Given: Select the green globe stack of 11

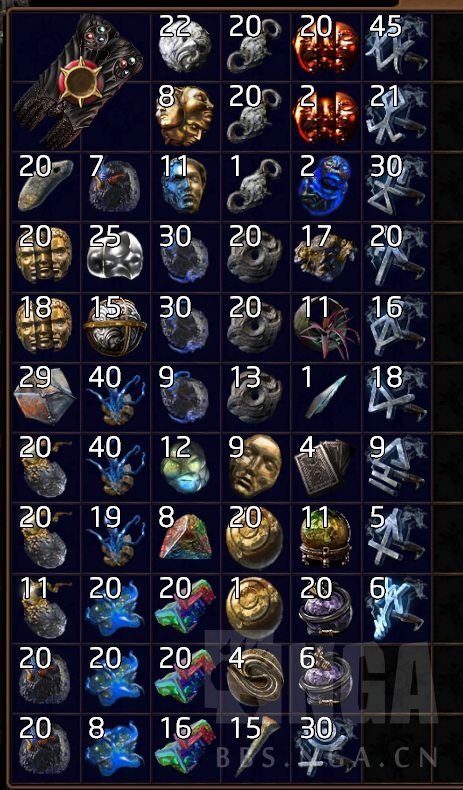Looking at the screenshot, I should tap(325, 538).
